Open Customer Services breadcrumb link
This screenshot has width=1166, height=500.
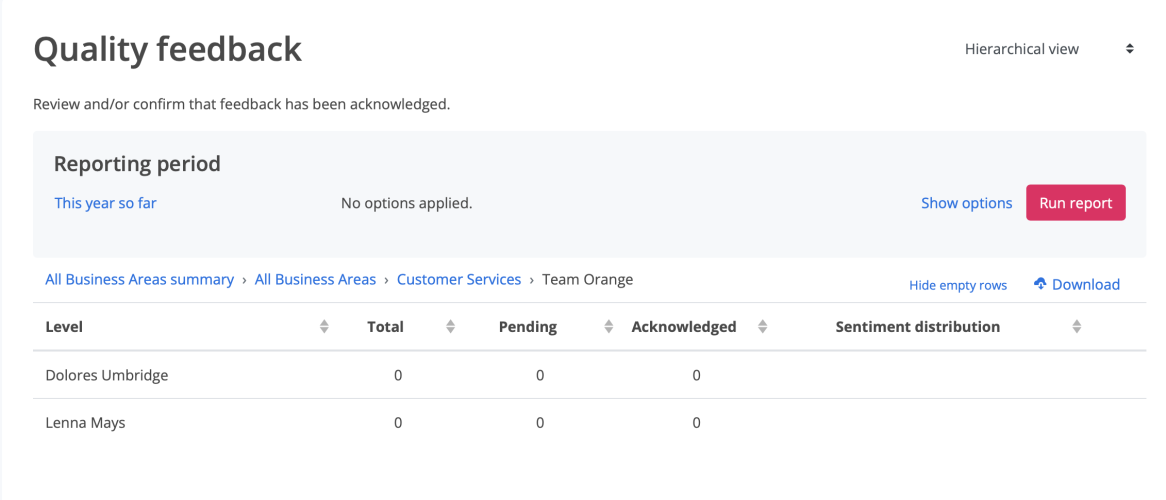[459, 280]
